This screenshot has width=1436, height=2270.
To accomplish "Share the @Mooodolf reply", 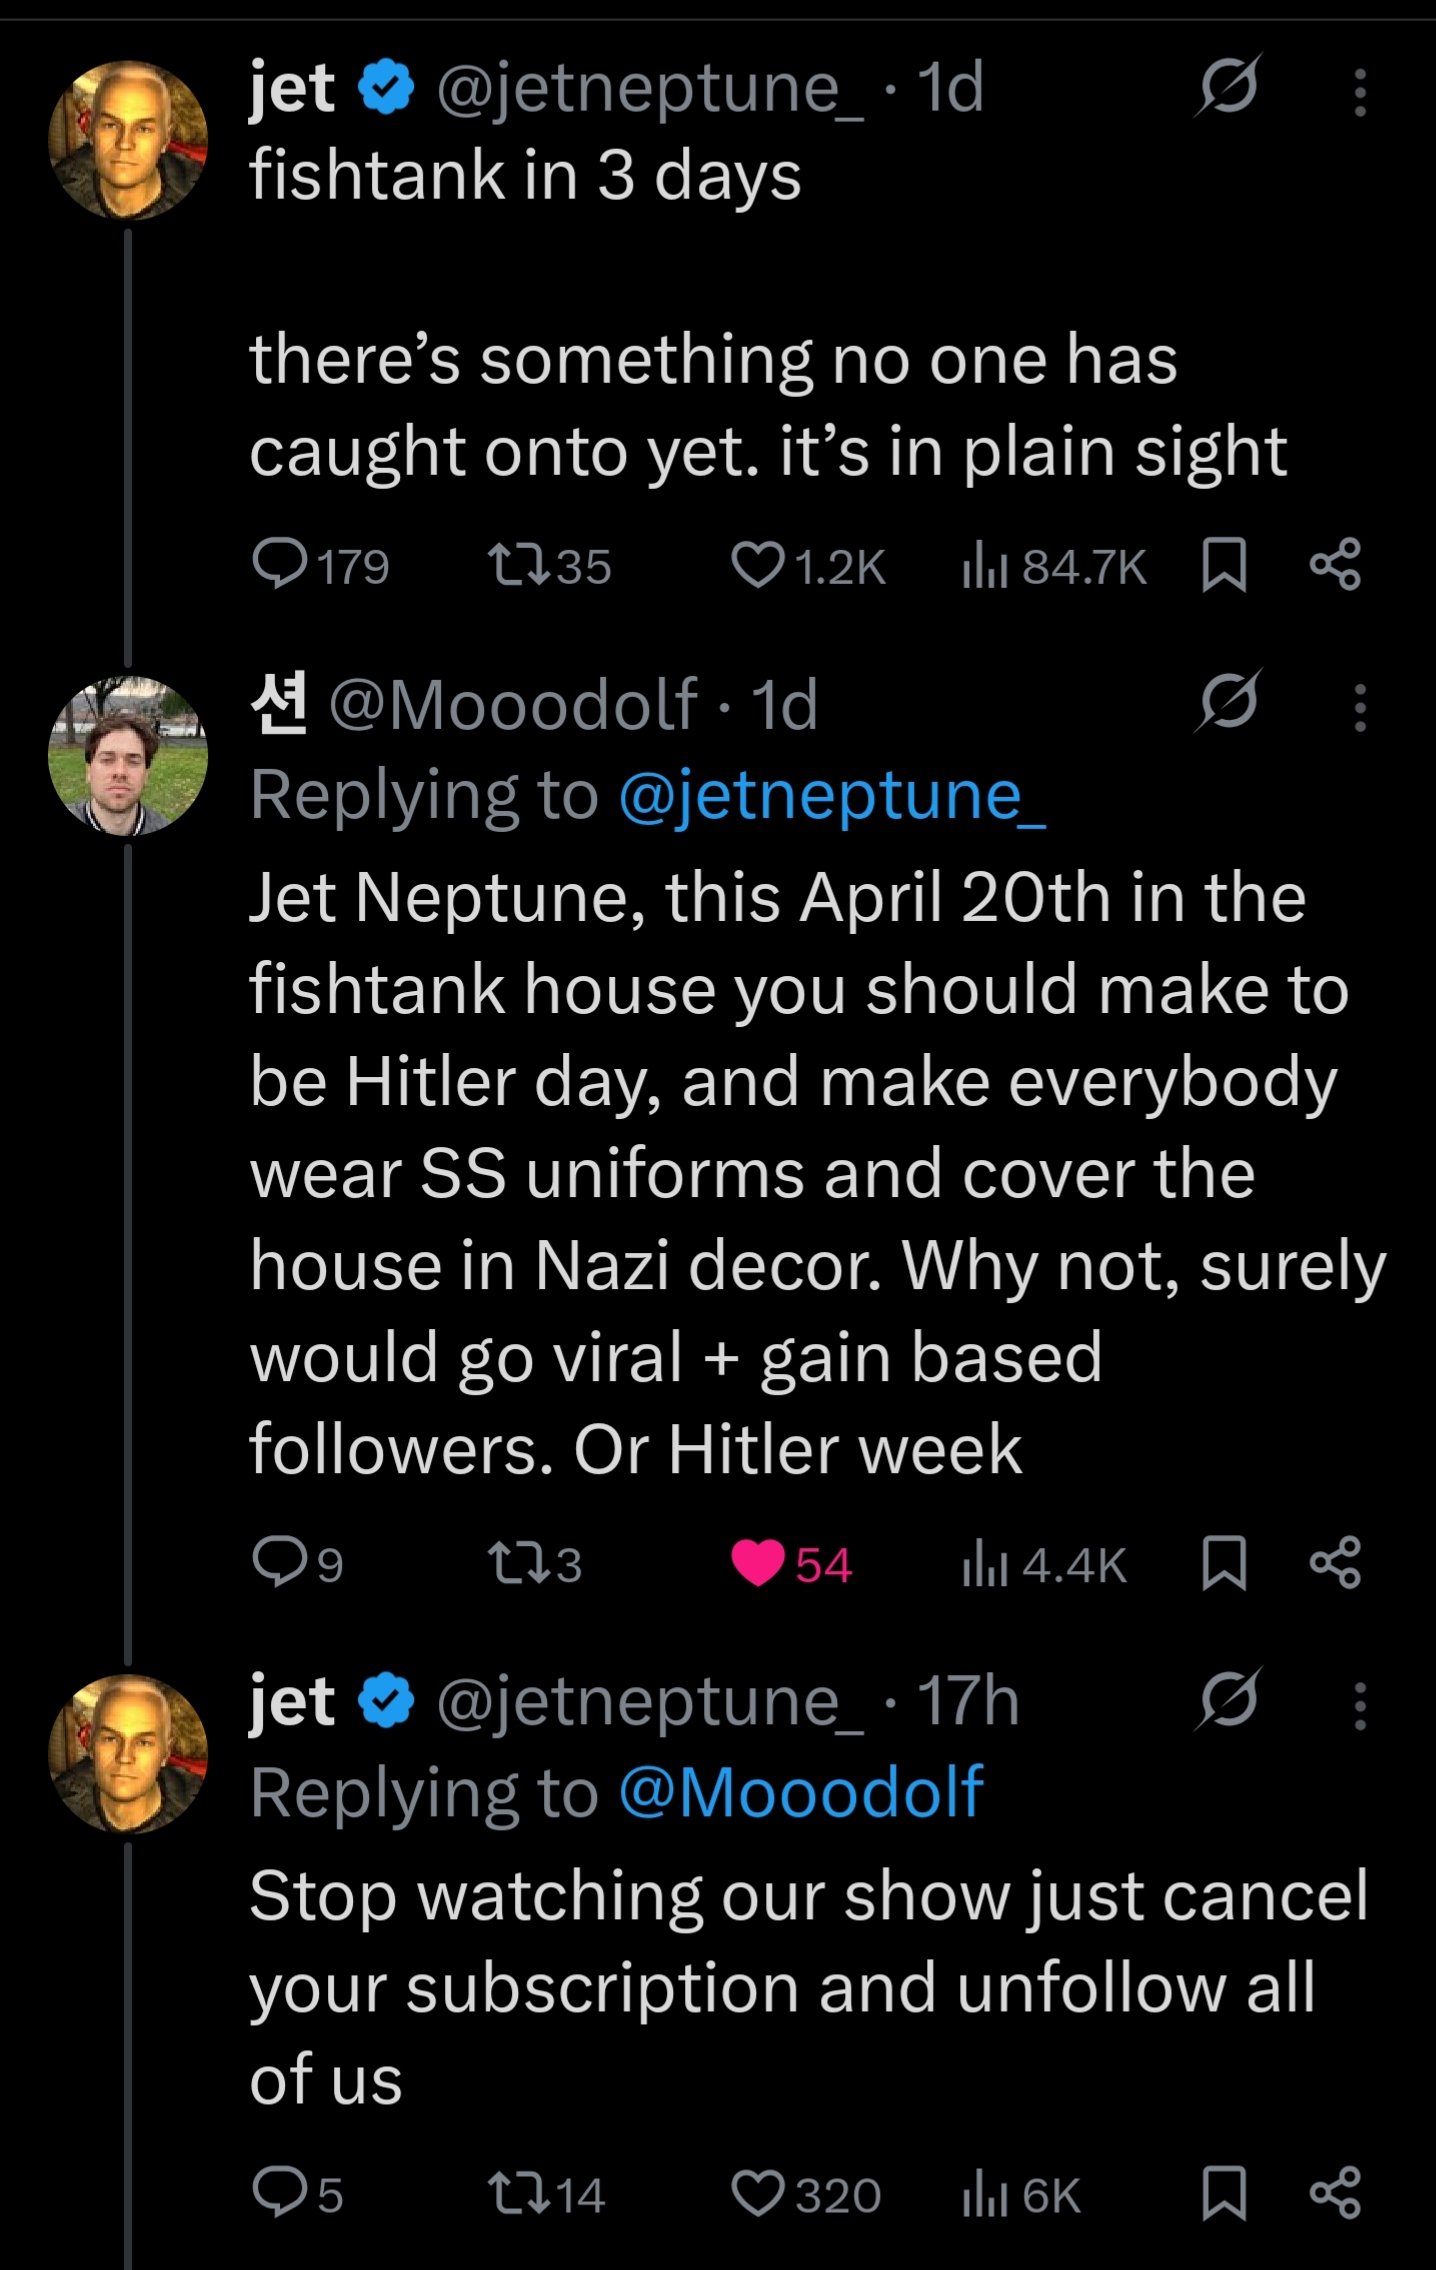I will click(1335, 1563).
